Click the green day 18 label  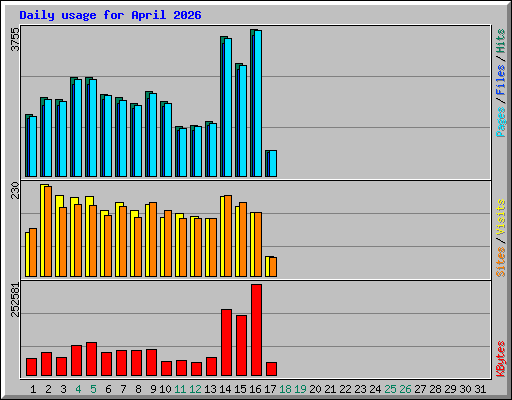(285, 389)
